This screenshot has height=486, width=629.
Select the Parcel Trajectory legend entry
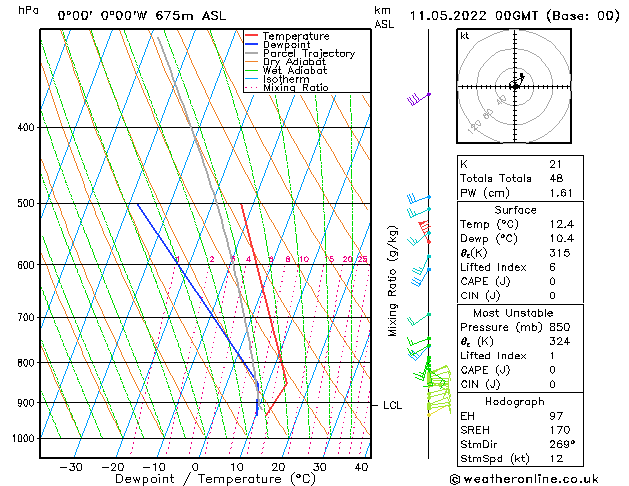pyautogui.click(x=308, y=54)
